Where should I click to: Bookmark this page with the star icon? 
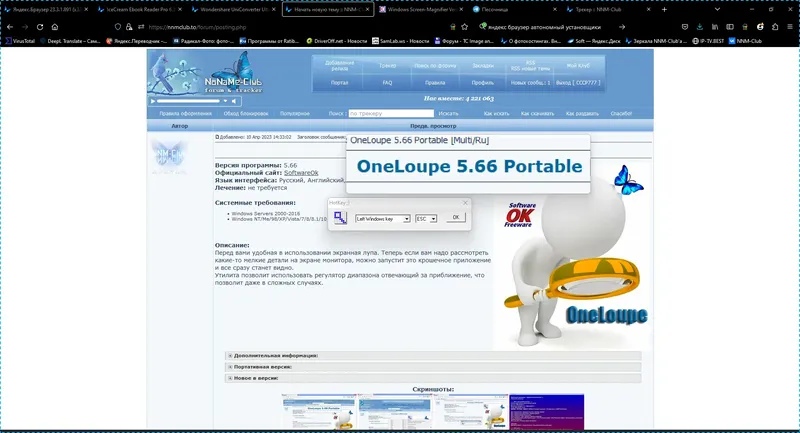tap(465, 27)
